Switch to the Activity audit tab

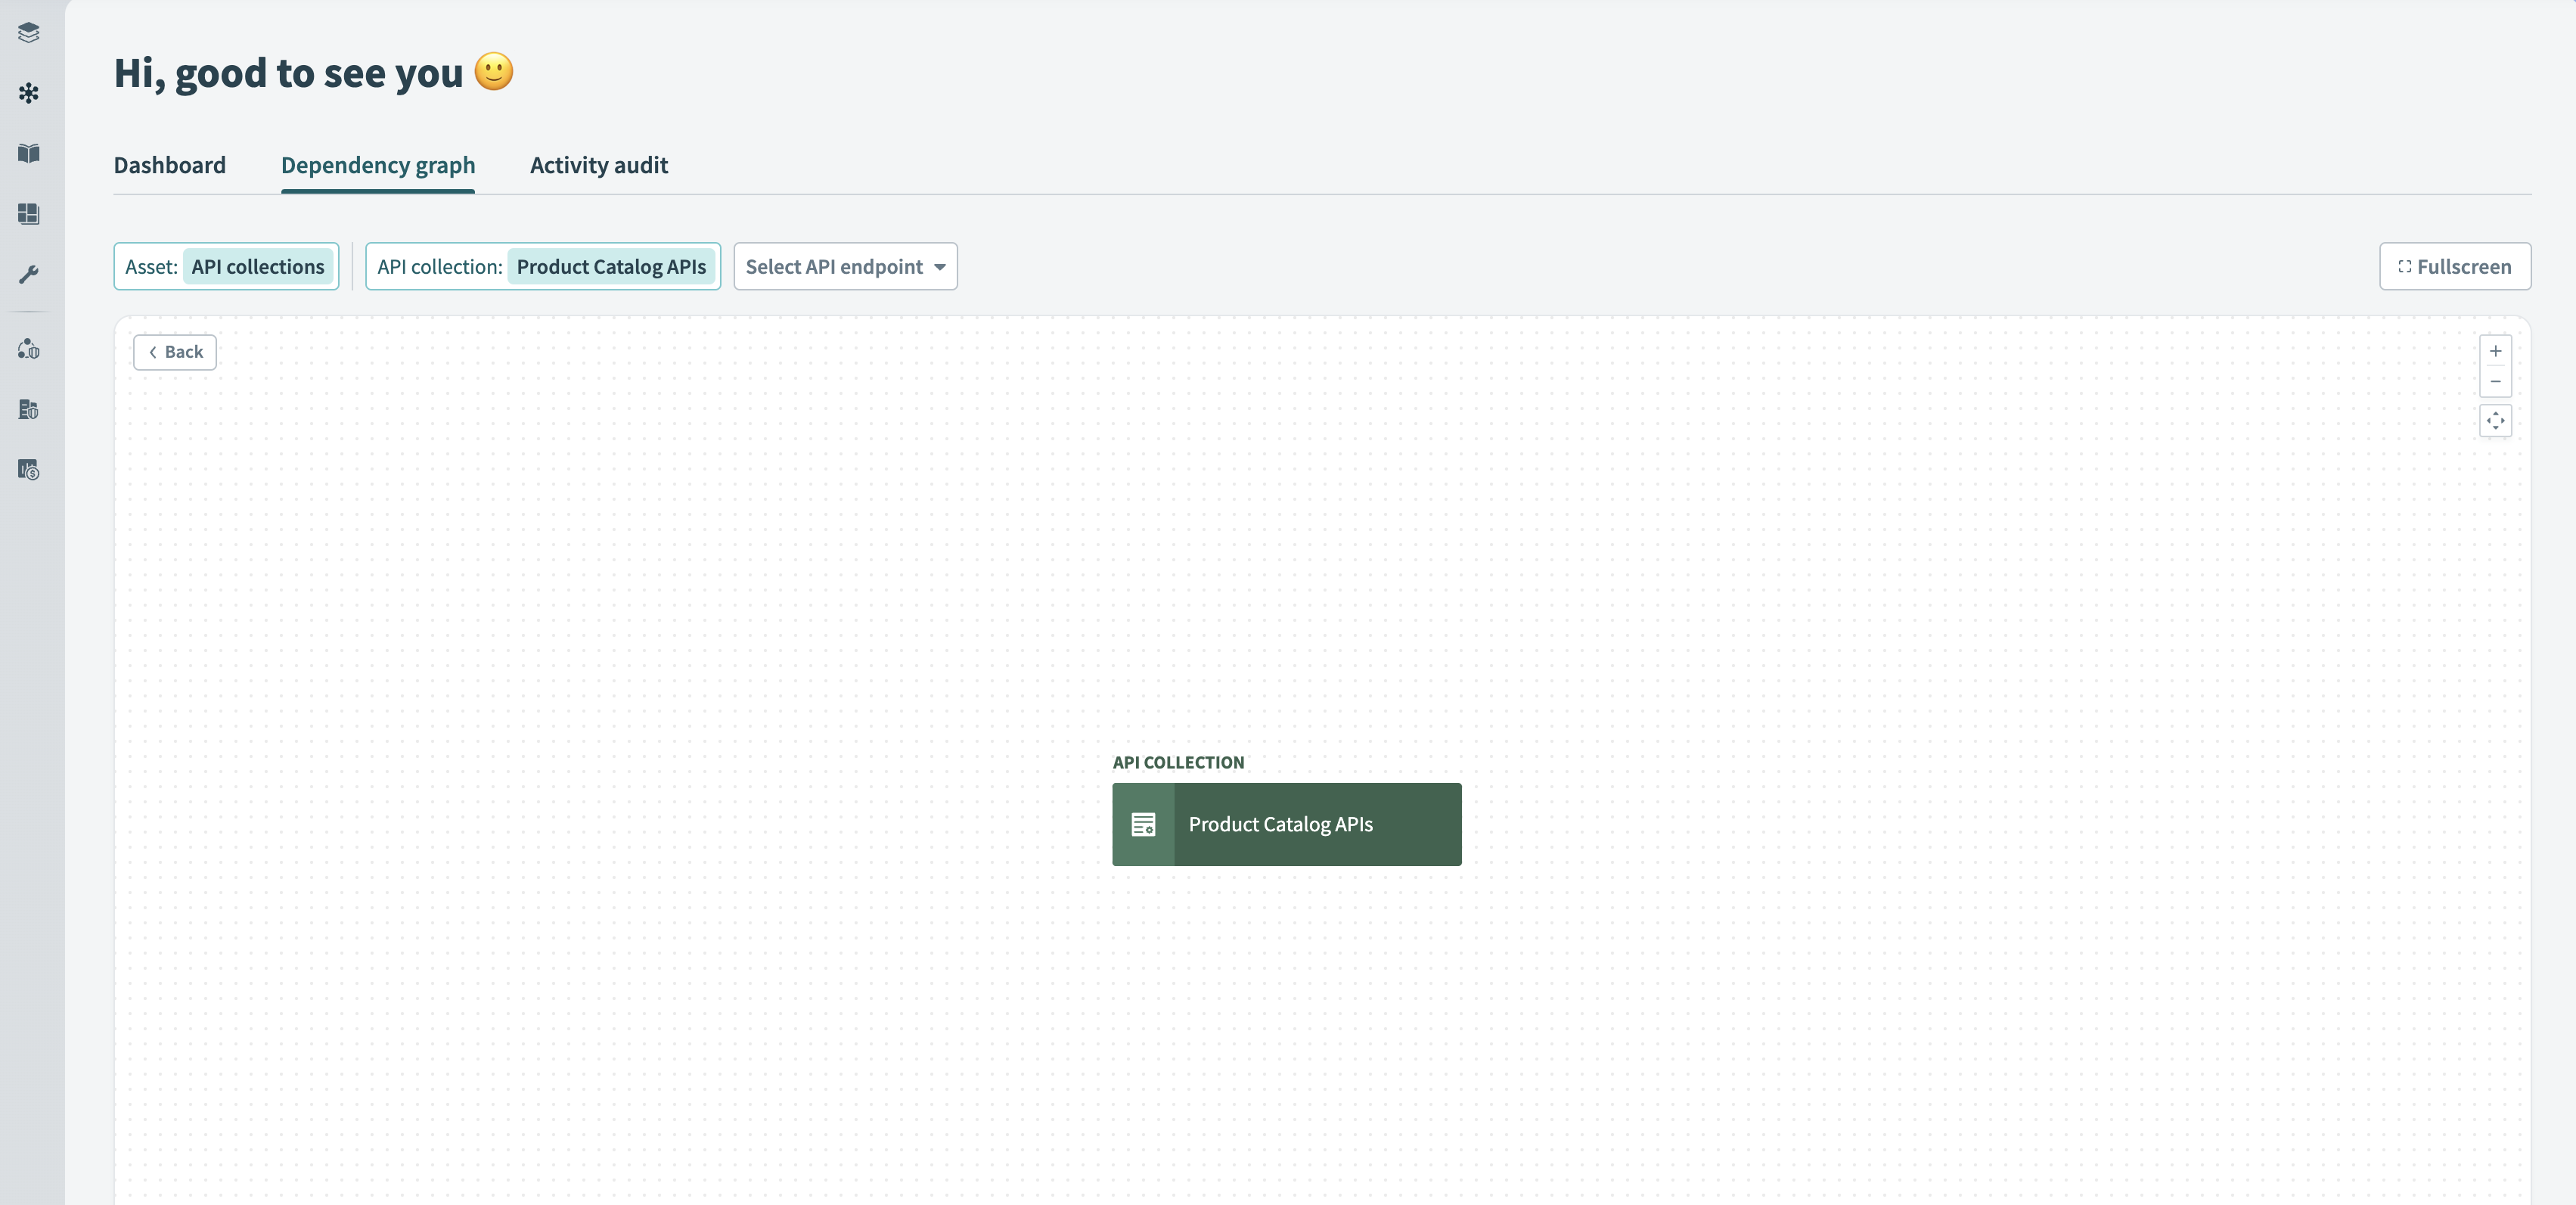tap(598, 165)
